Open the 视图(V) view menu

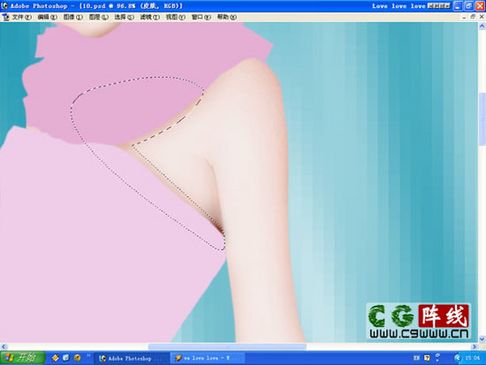coord(175,17)
